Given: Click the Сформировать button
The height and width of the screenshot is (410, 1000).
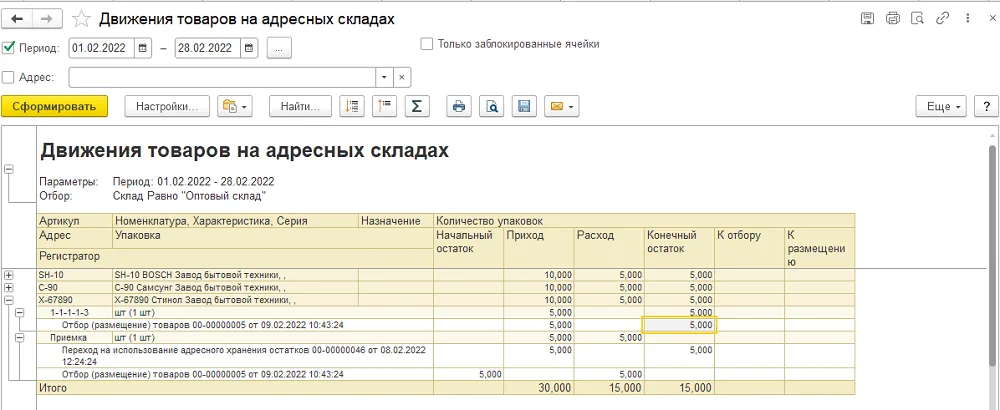Looking at the screenshot, I should coord(54,106).
